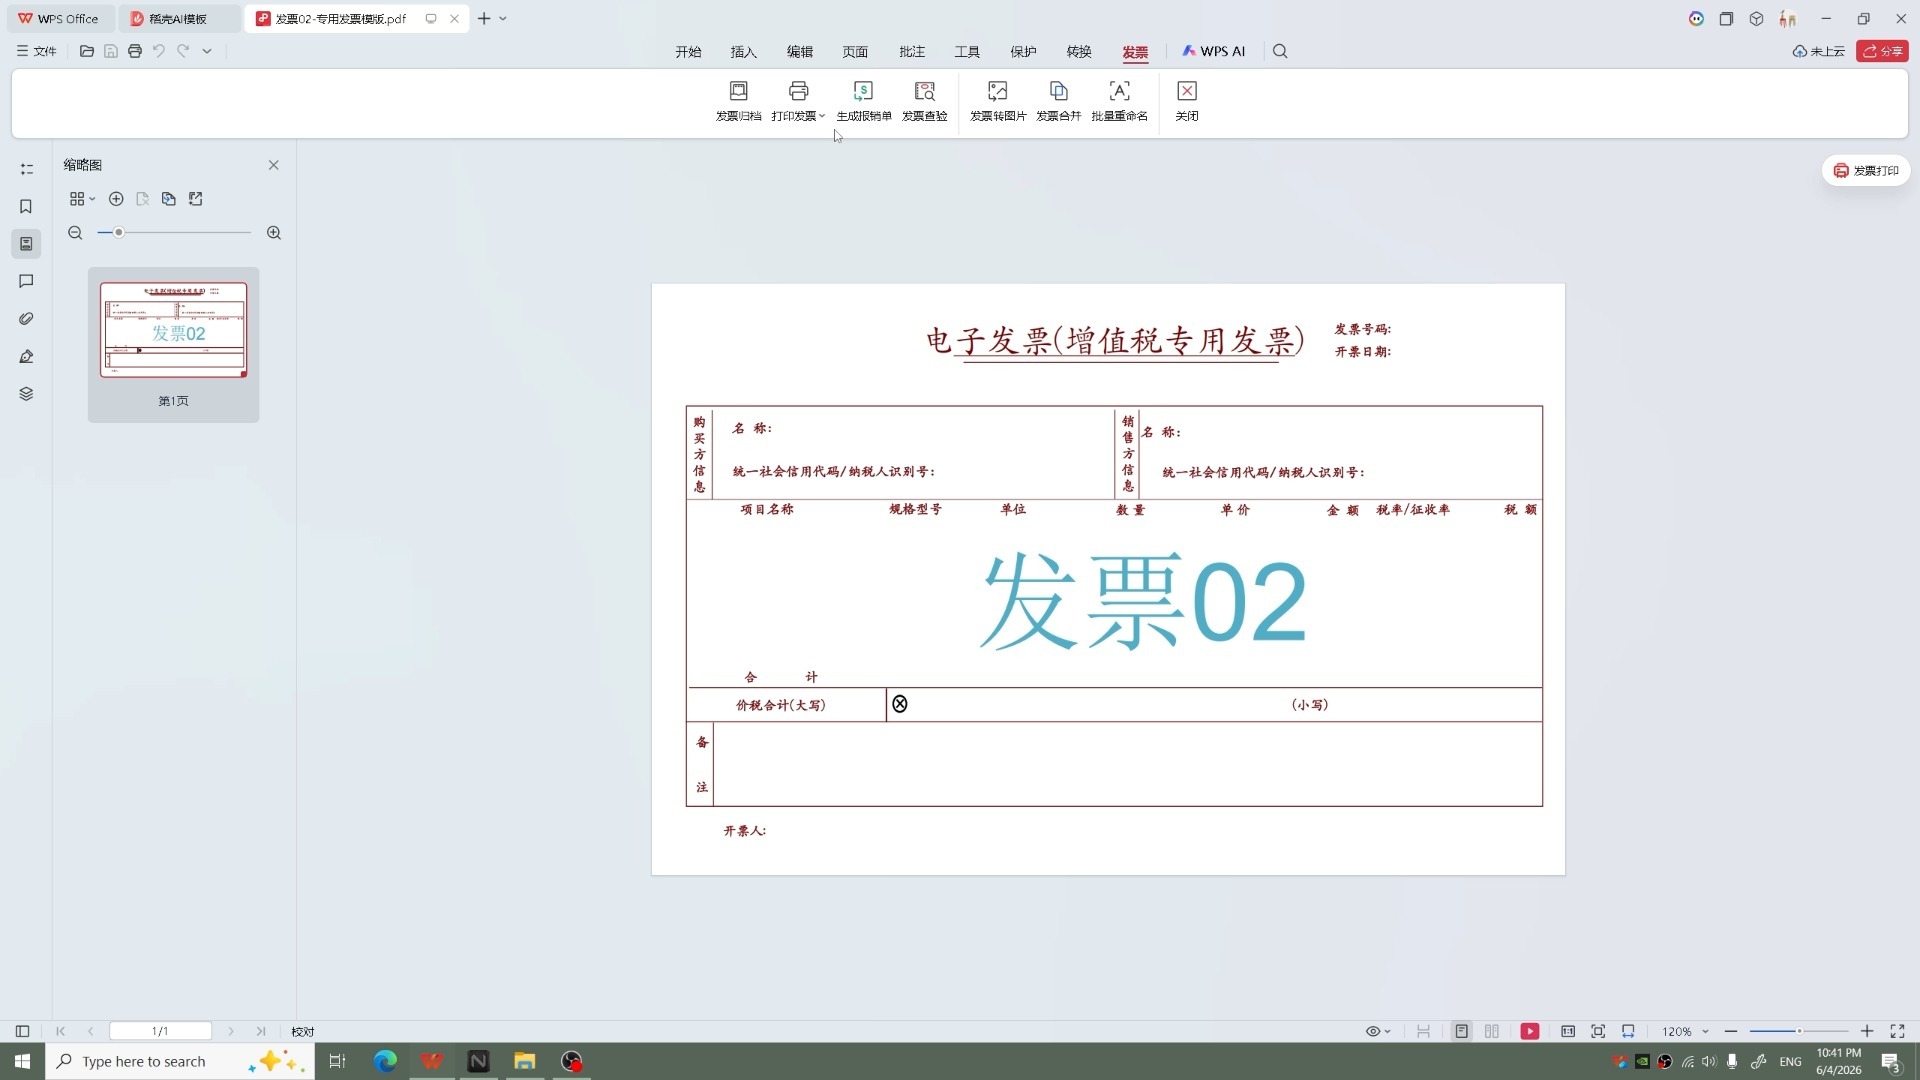
Task: Click the search magnifier icon in the menu bar
Action: pos(1280,51)
